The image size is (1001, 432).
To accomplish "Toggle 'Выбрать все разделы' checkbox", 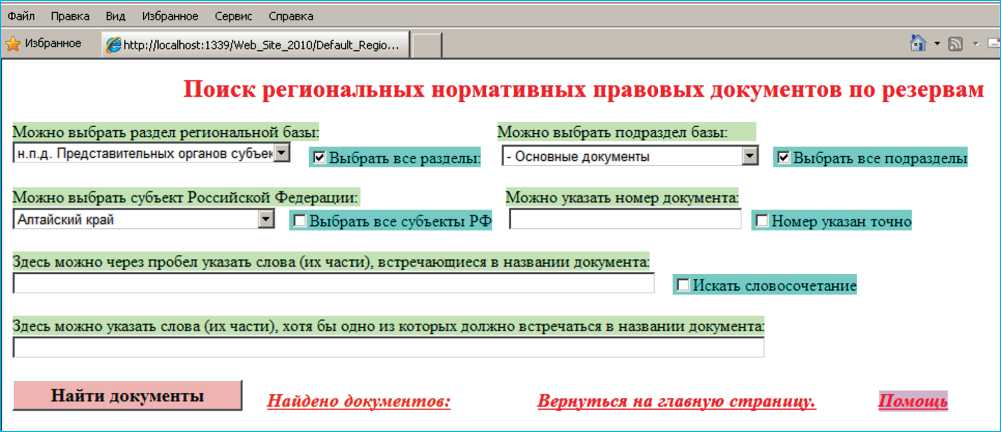I will pos(320,156).
